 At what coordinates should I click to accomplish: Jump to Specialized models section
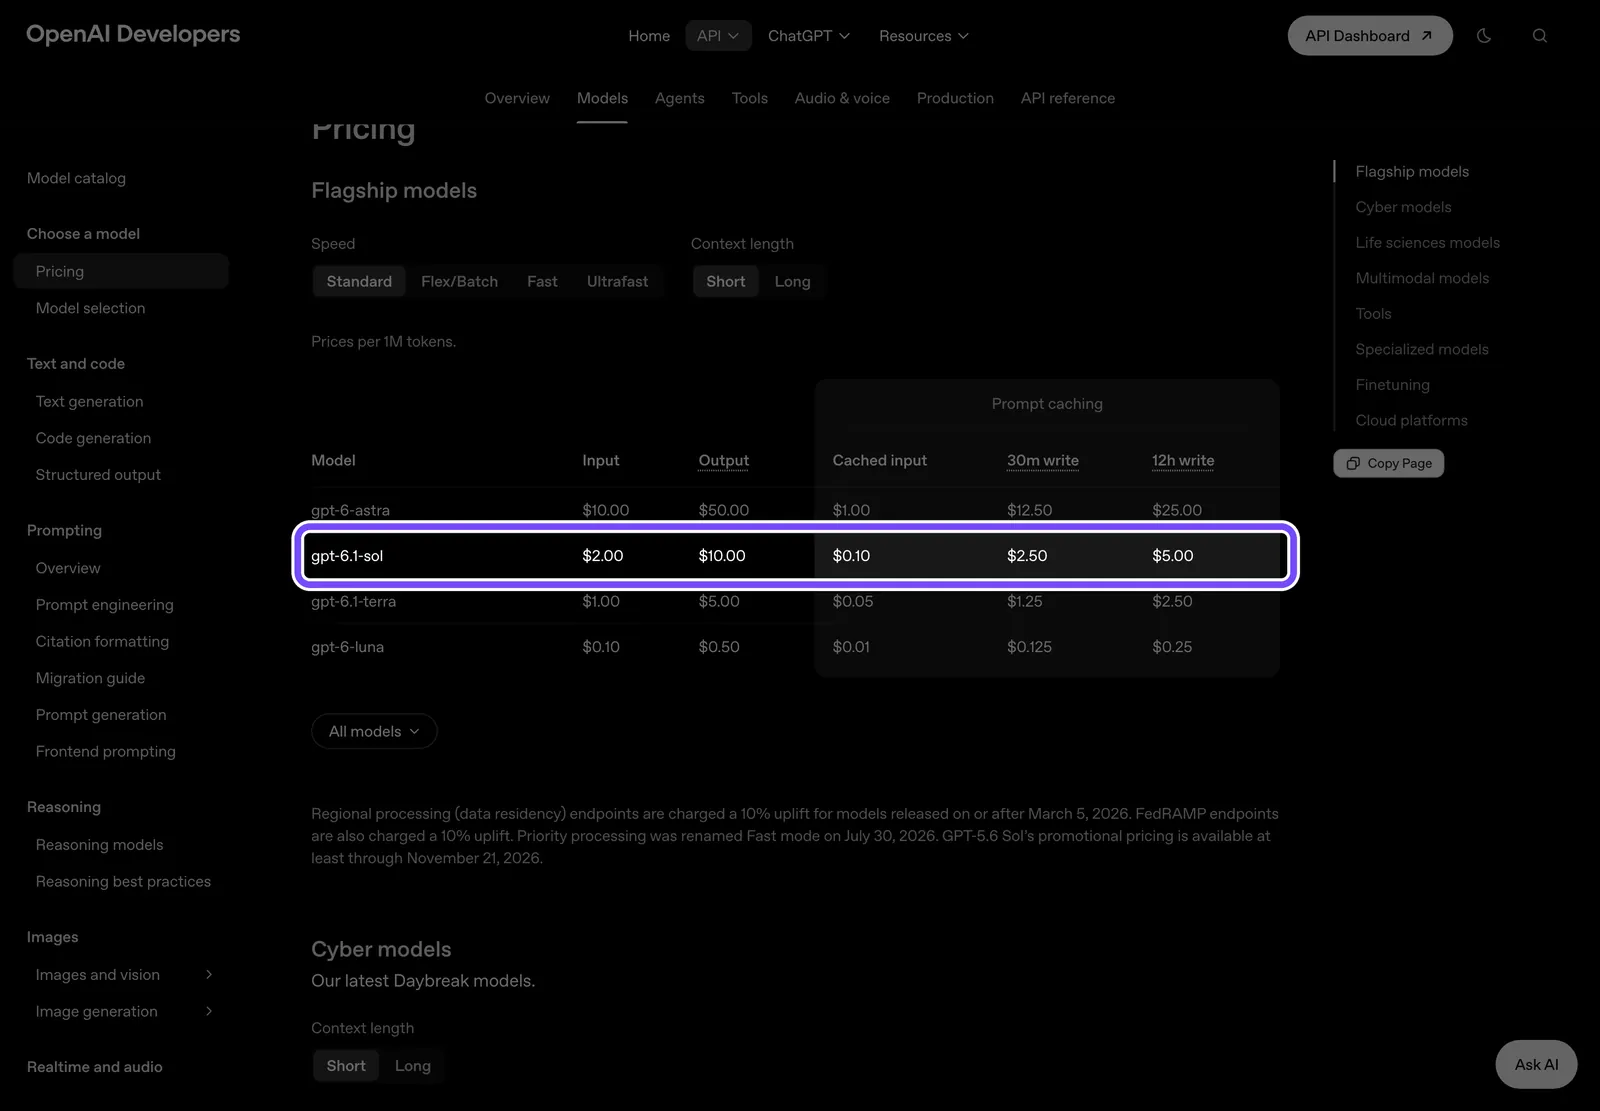coord(1422,349)
